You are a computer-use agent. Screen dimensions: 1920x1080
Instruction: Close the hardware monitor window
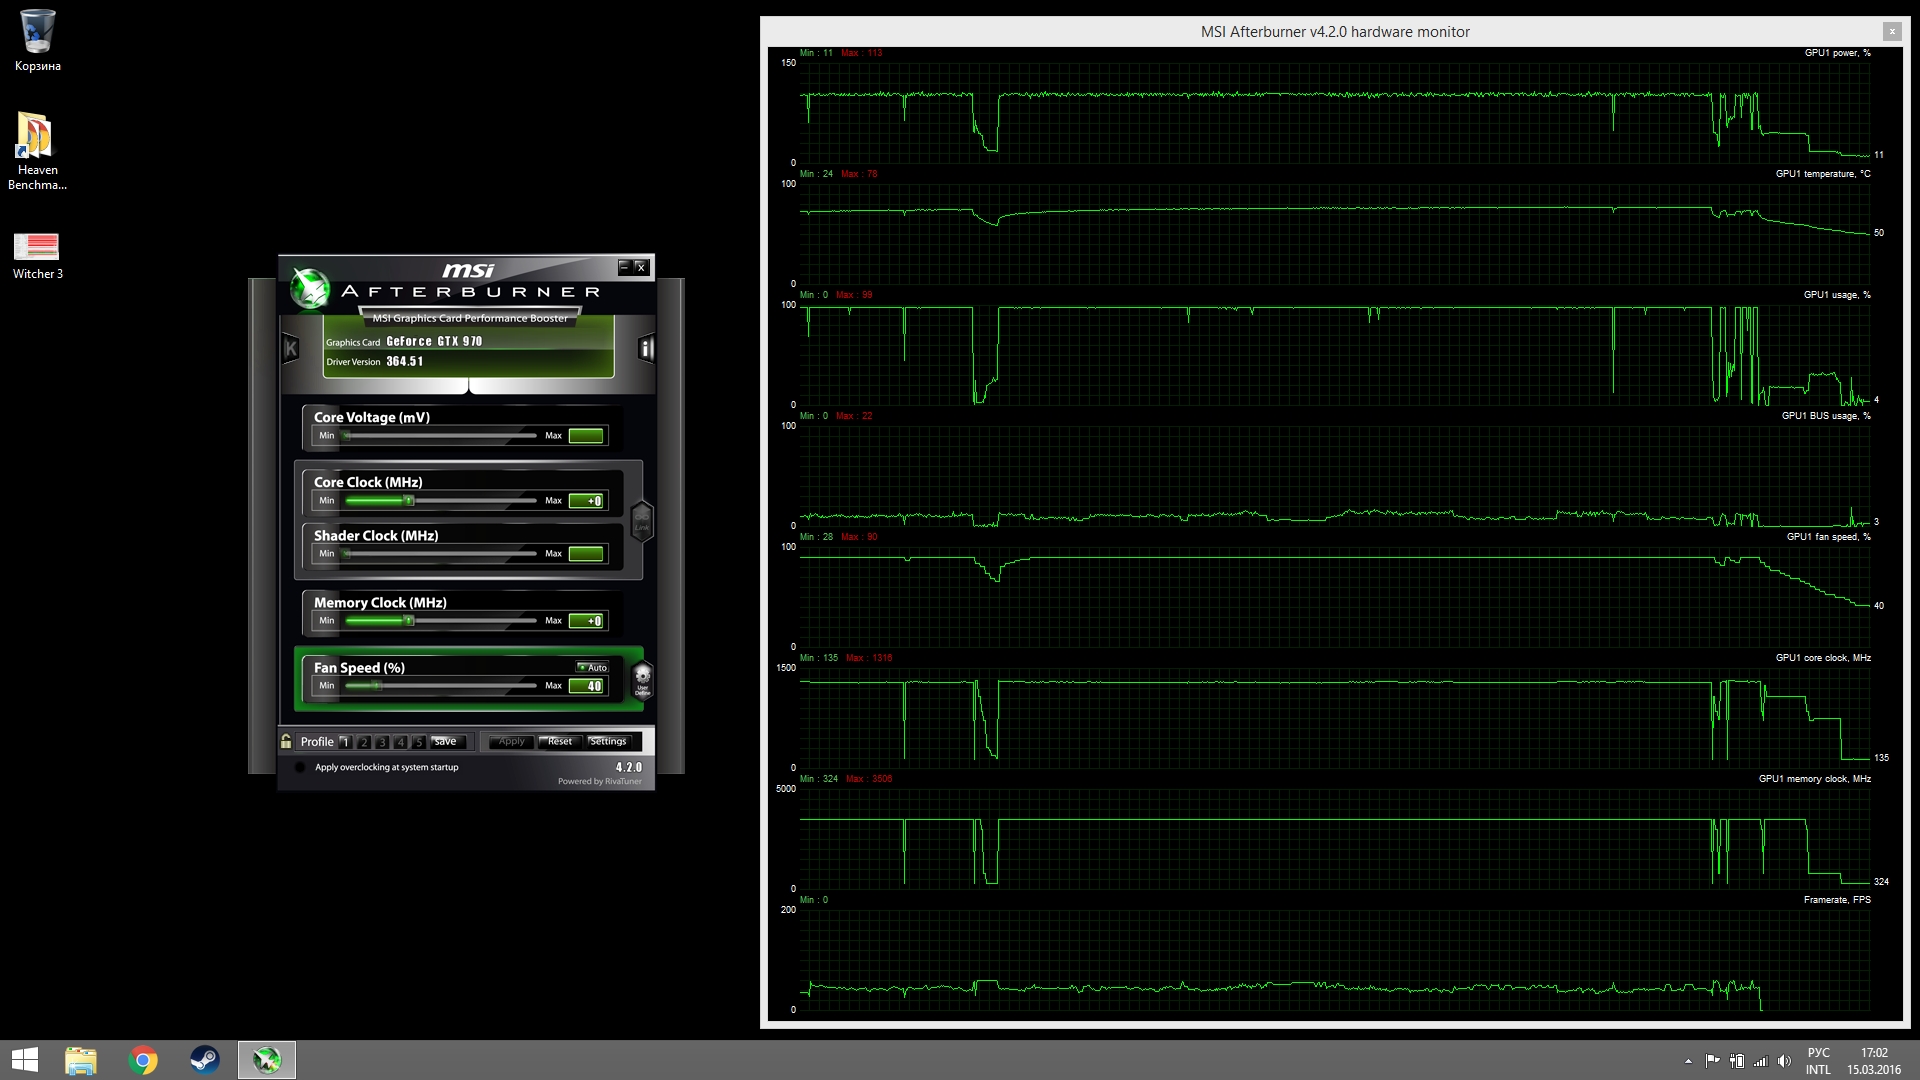click(1892, 31)
